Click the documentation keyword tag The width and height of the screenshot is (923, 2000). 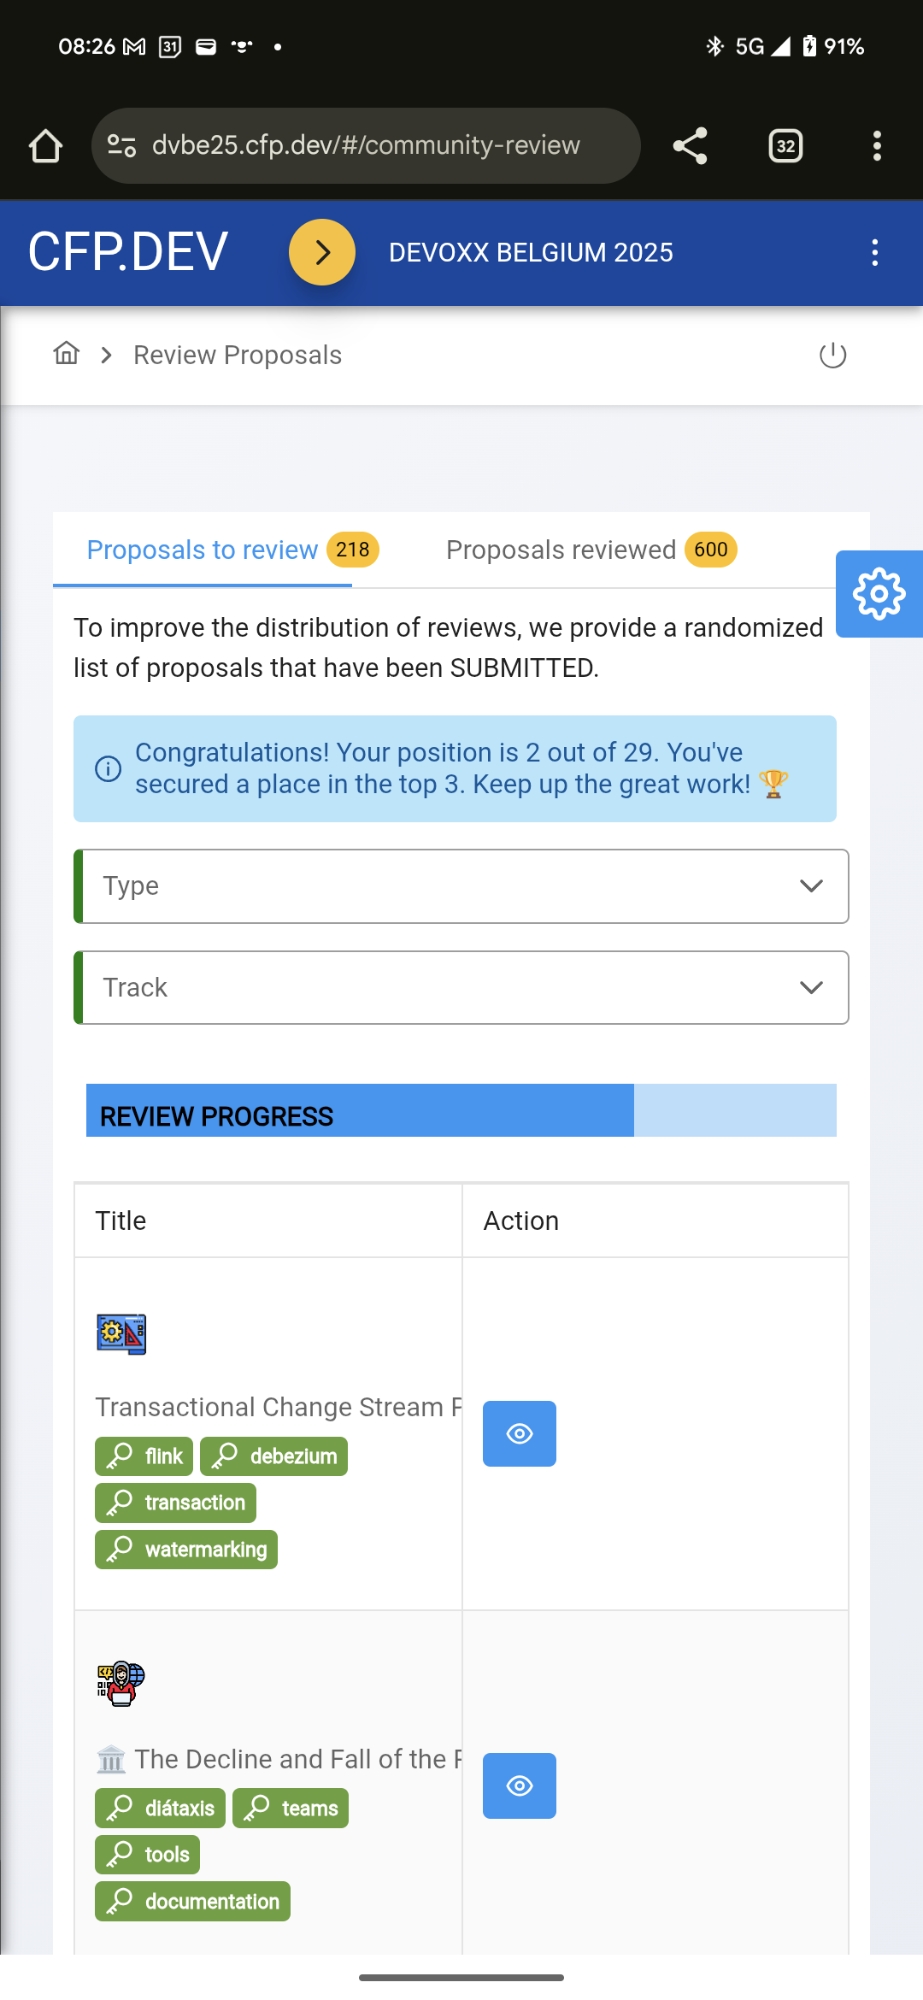coord(193,1901)
